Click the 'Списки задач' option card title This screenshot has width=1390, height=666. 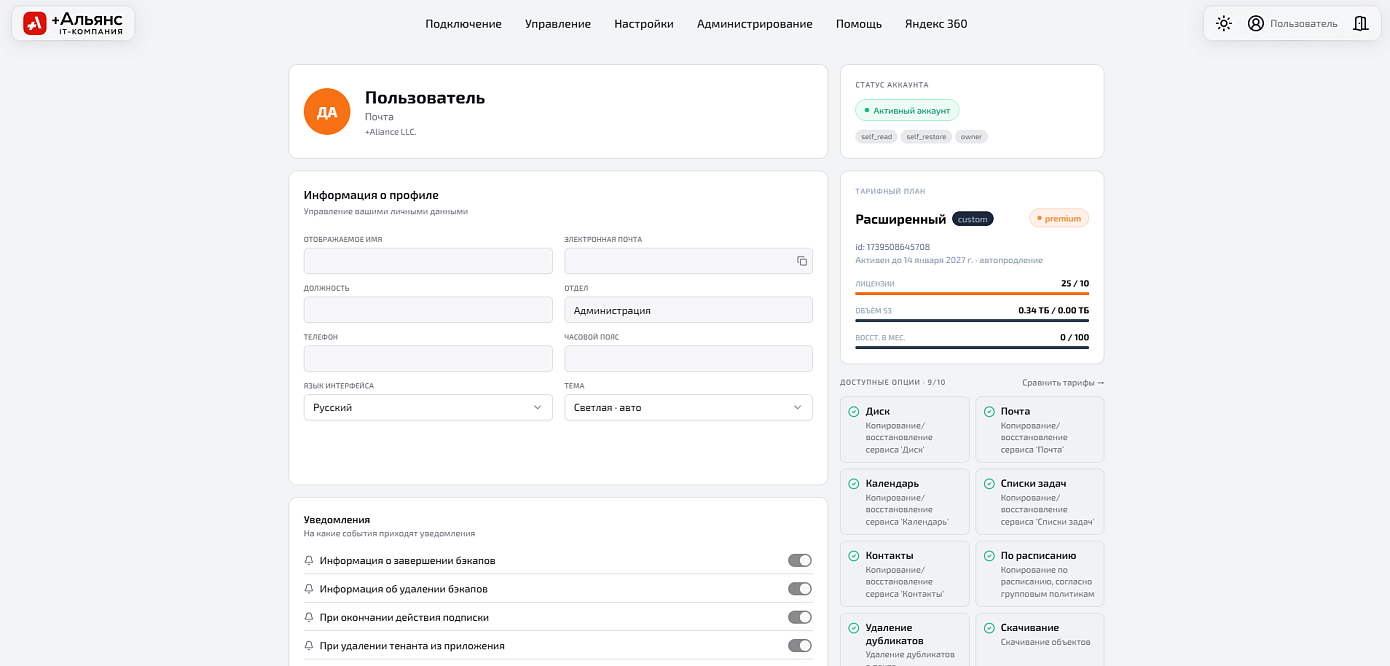1033,483
